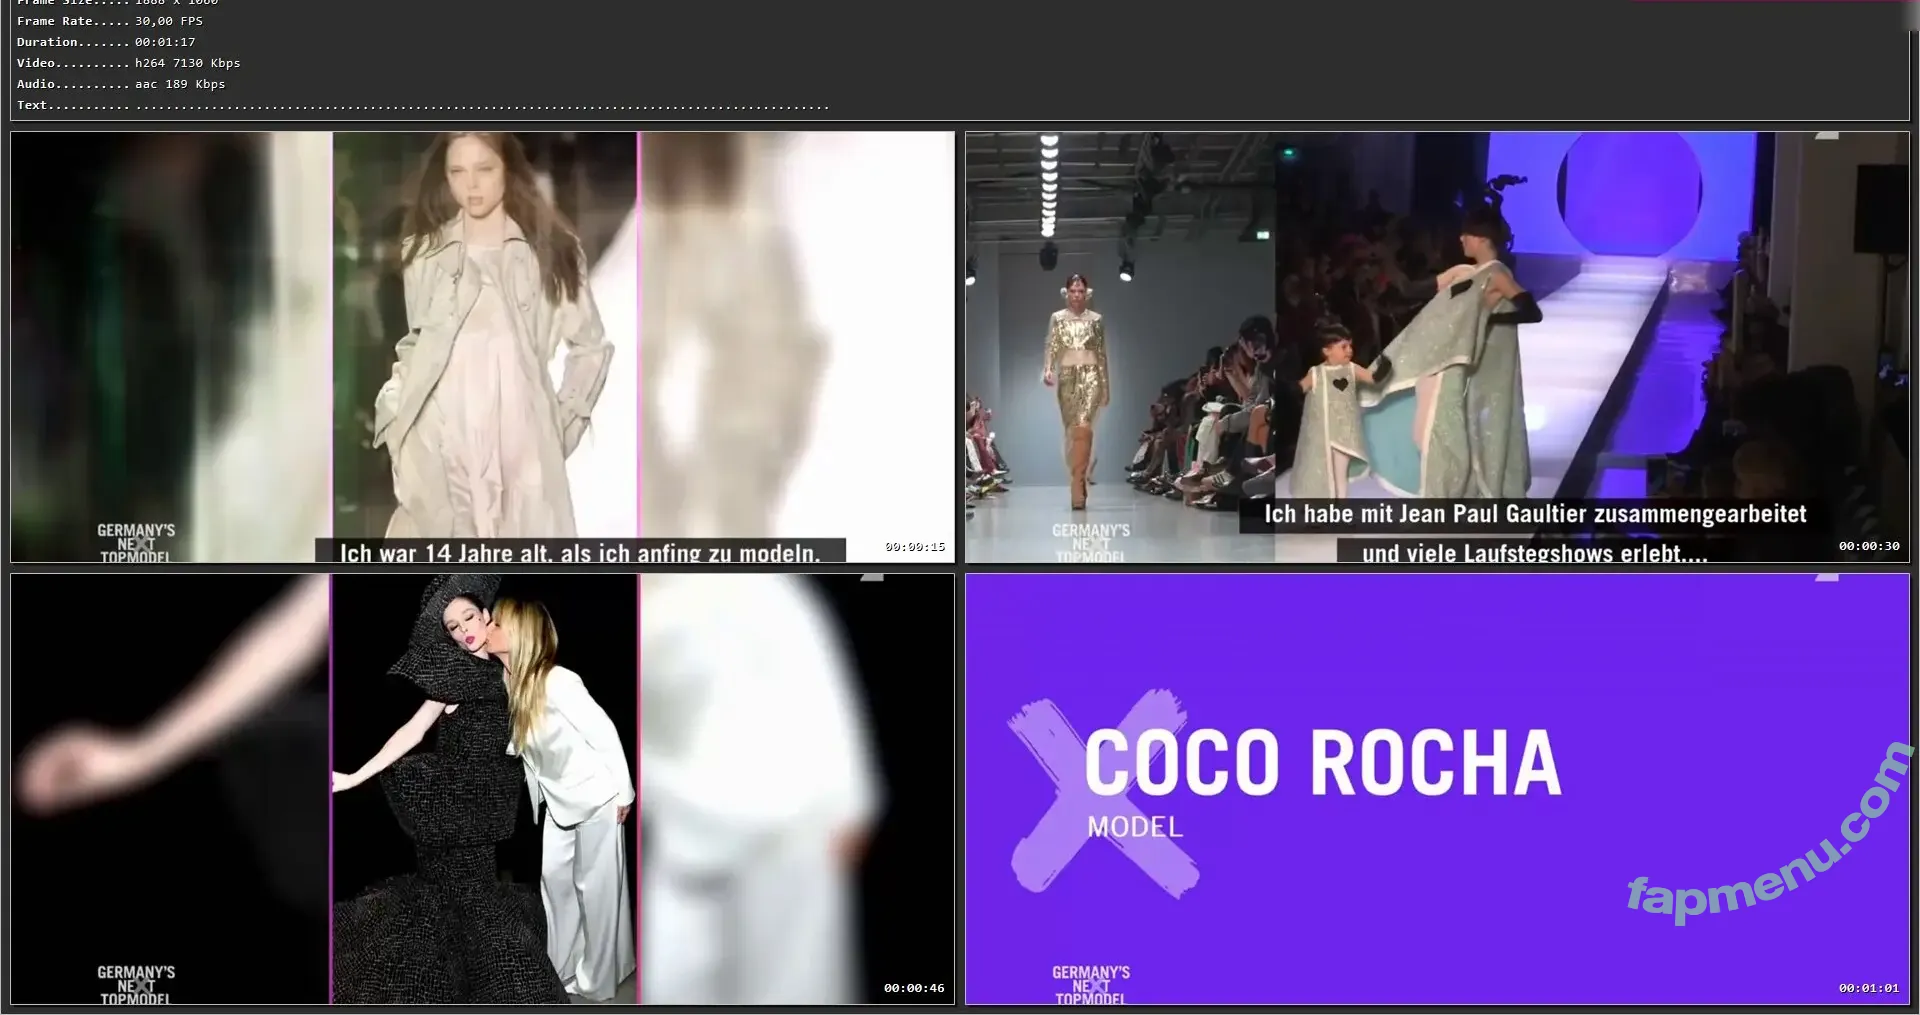Image resolution: width=1920 pixels, height=1015 pixels.
Task: Click the 'COCO ROCHA' title text
Action: pyautogui.click(x=1323, y=762)
